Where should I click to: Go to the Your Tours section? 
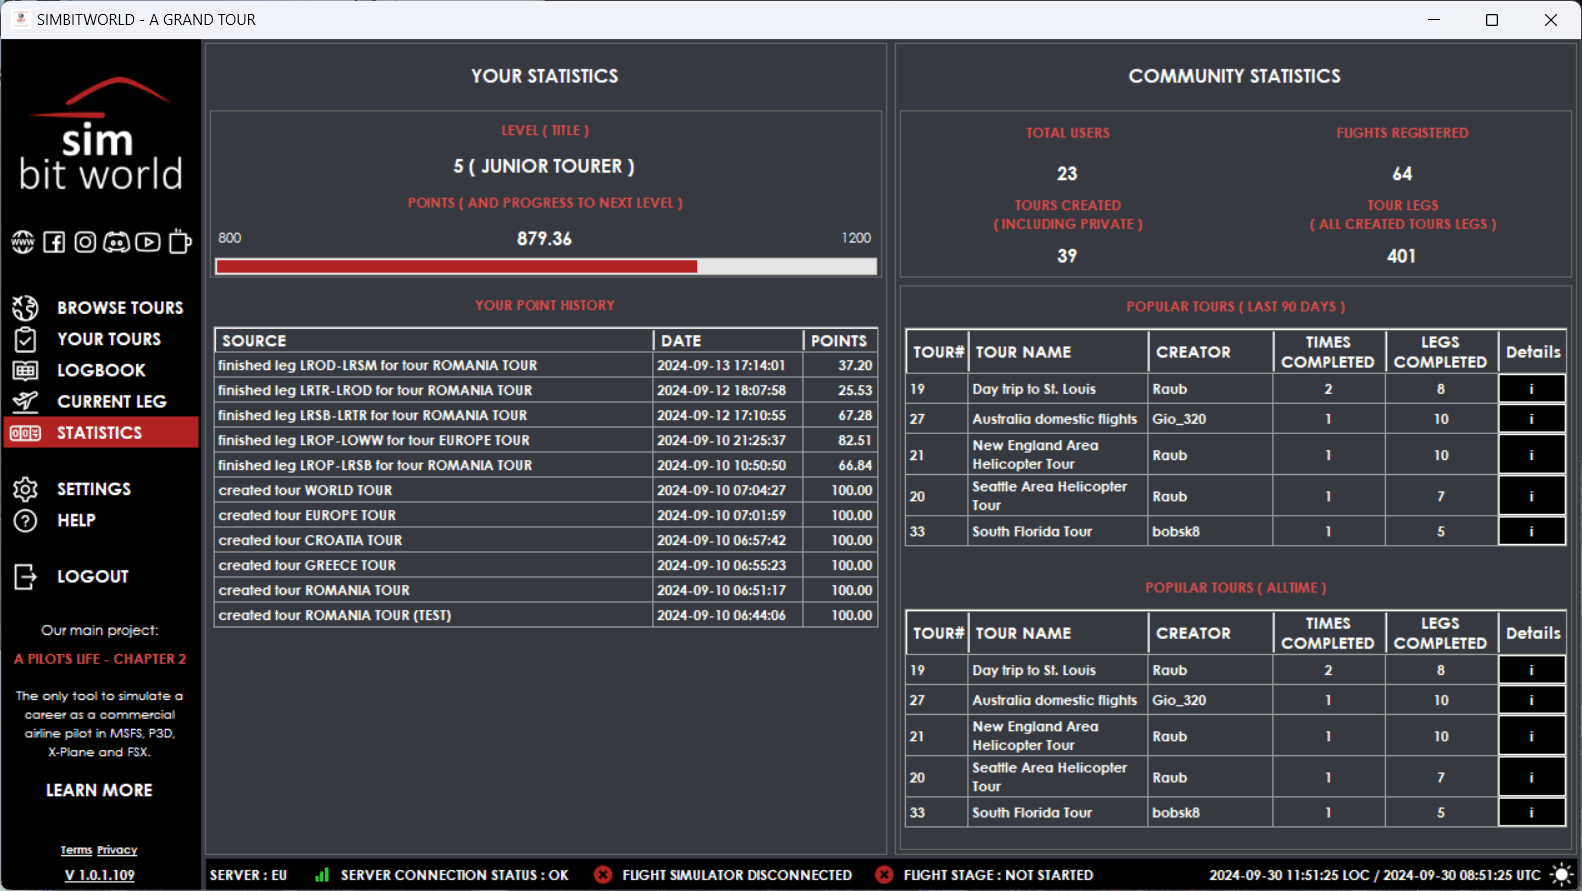[108, 339]
